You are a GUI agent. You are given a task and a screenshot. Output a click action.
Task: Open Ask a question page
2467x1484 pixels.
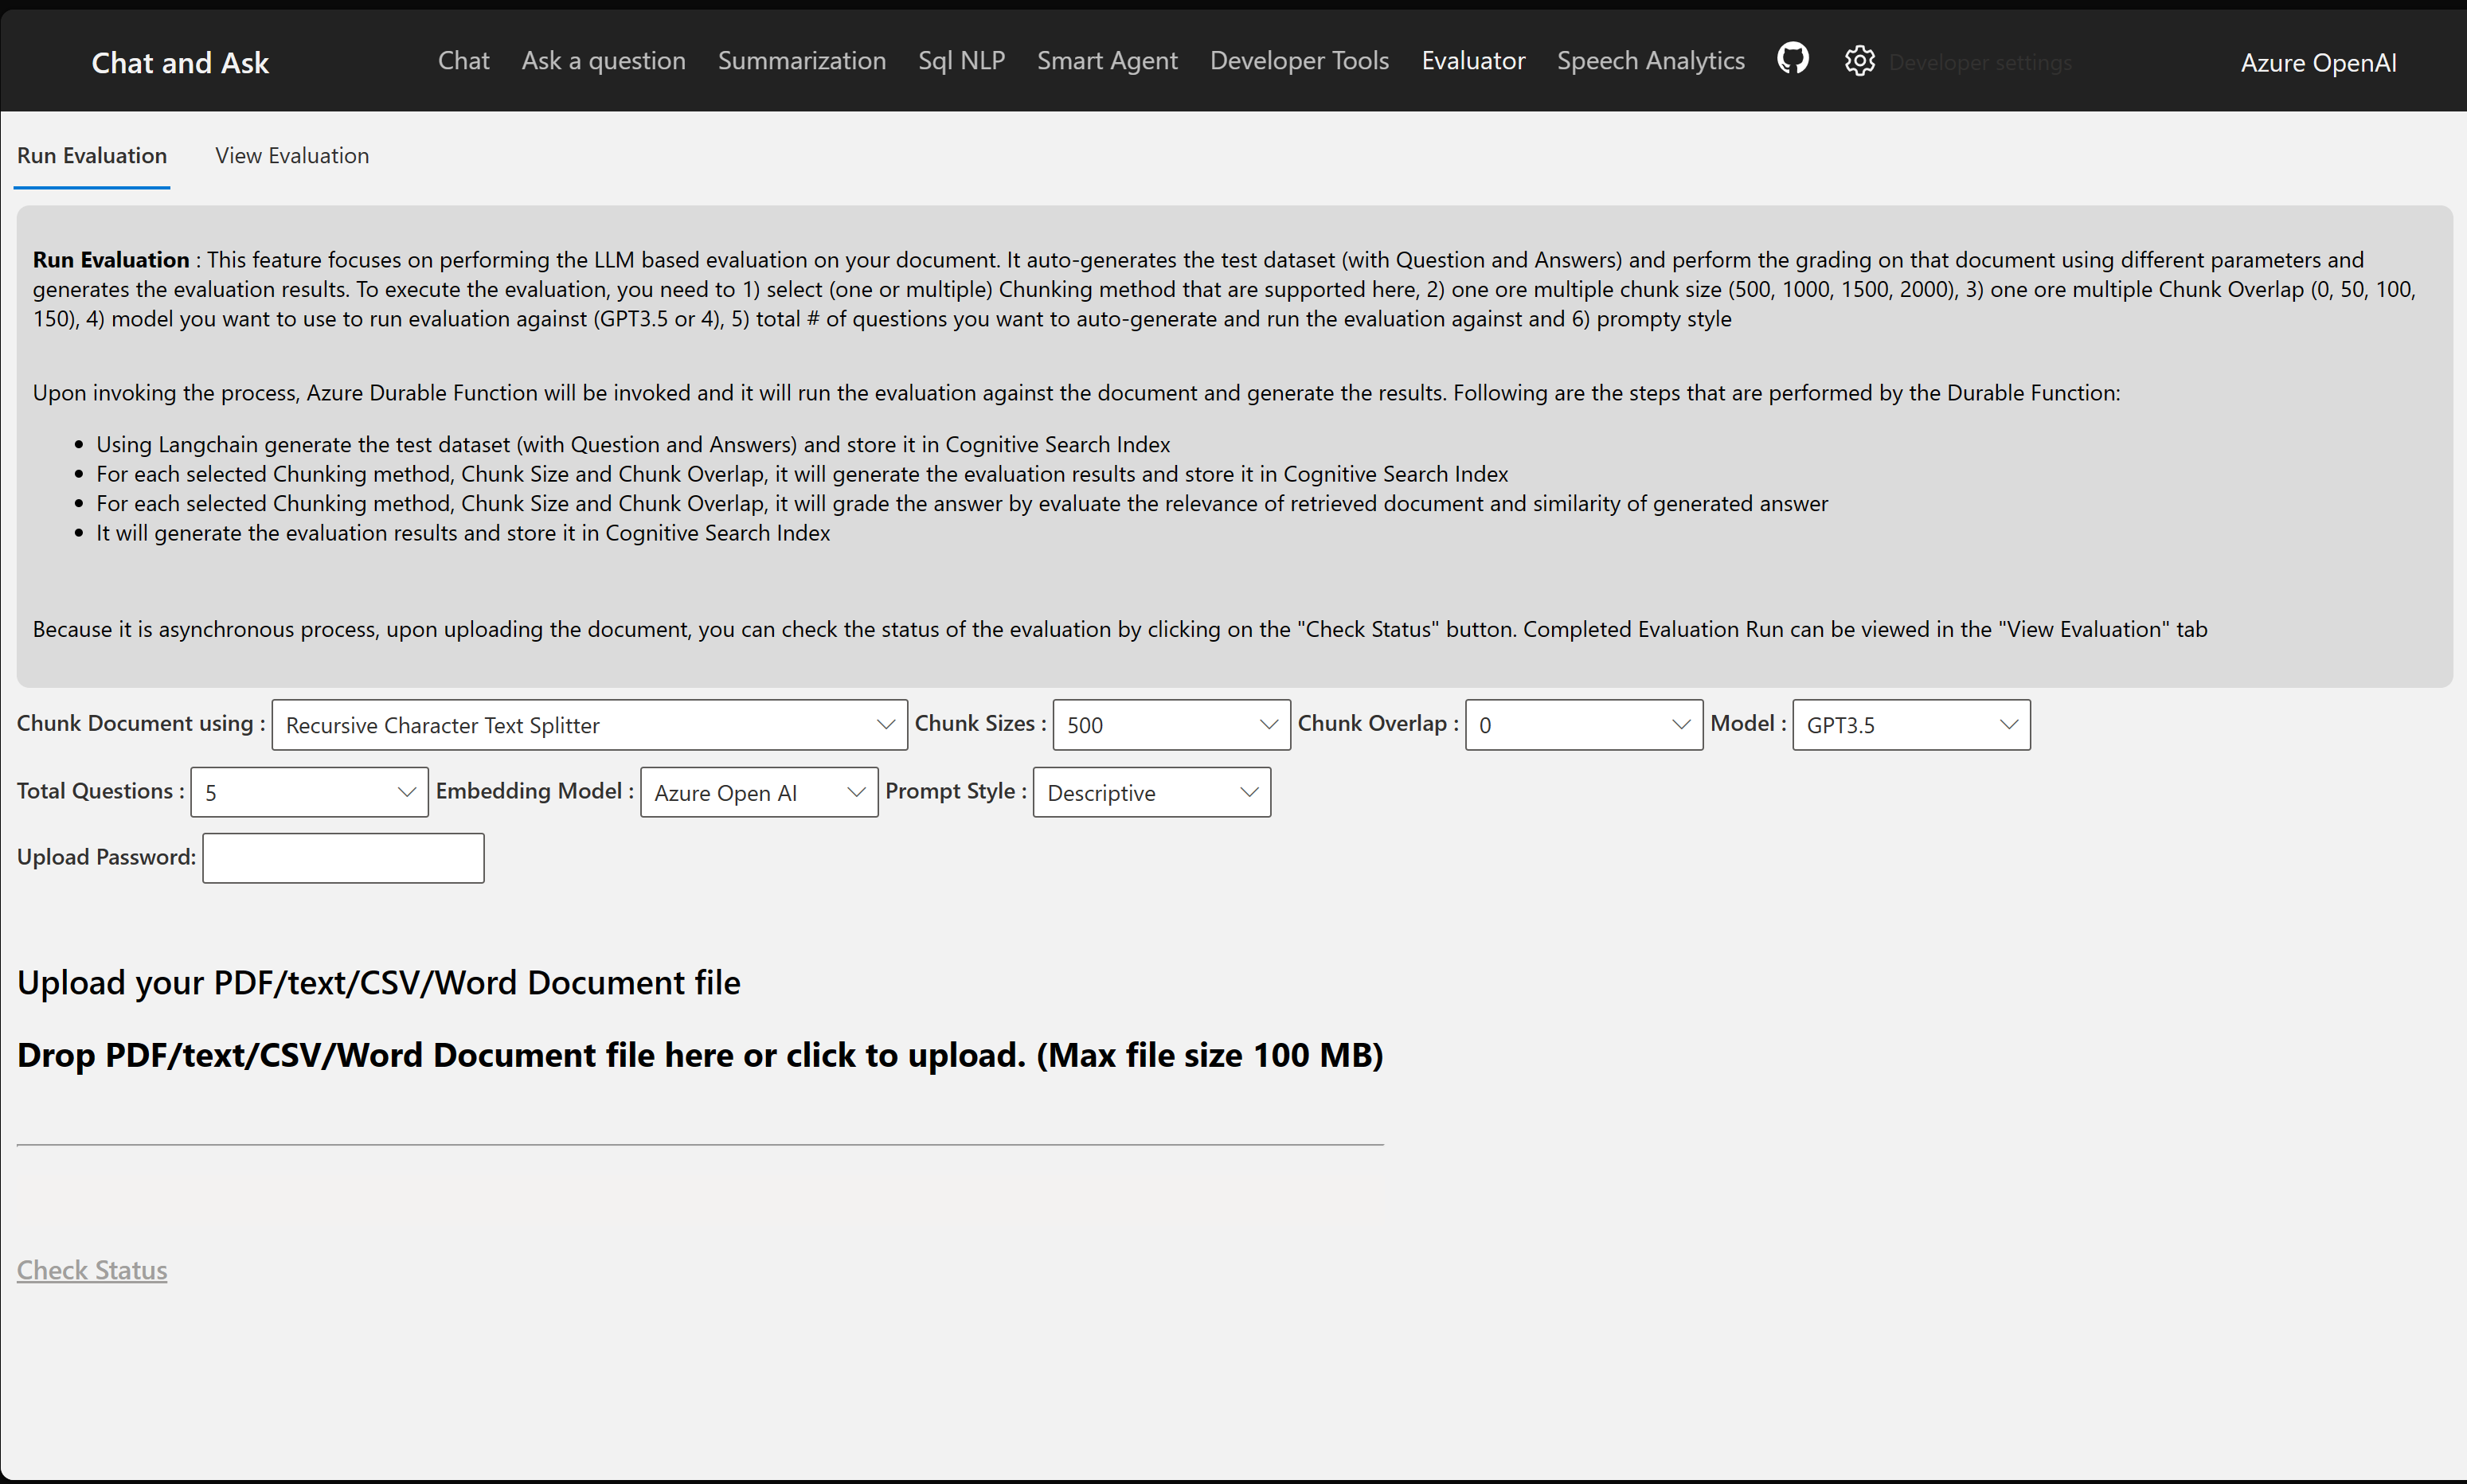point(603,61)
